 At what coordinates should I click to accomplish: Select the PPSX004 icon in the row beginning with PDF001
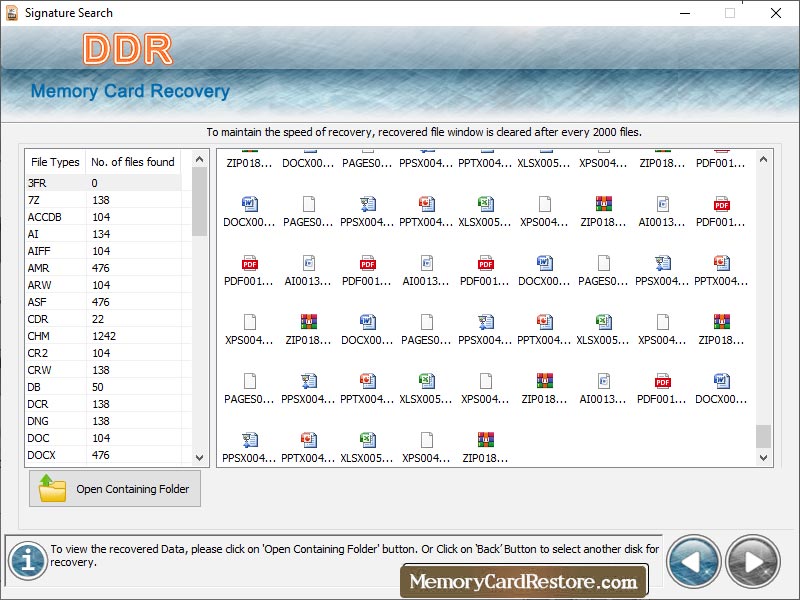[x=662, y=263]
